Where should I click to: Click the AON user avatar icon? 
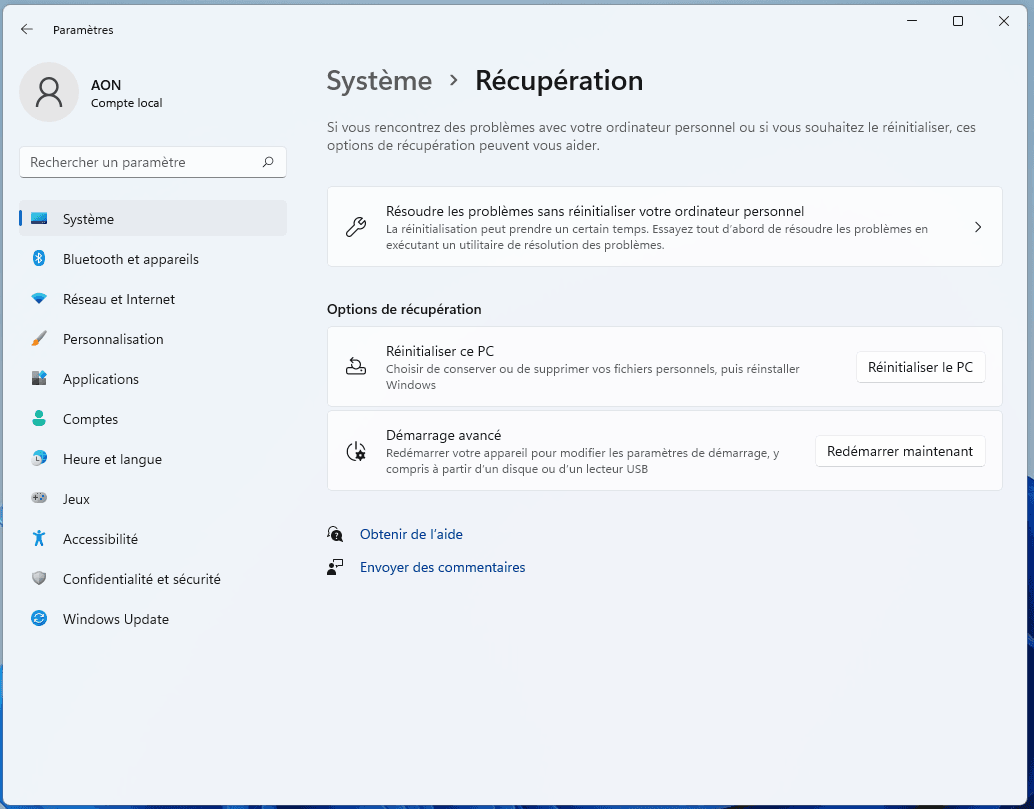pos(49,92)
